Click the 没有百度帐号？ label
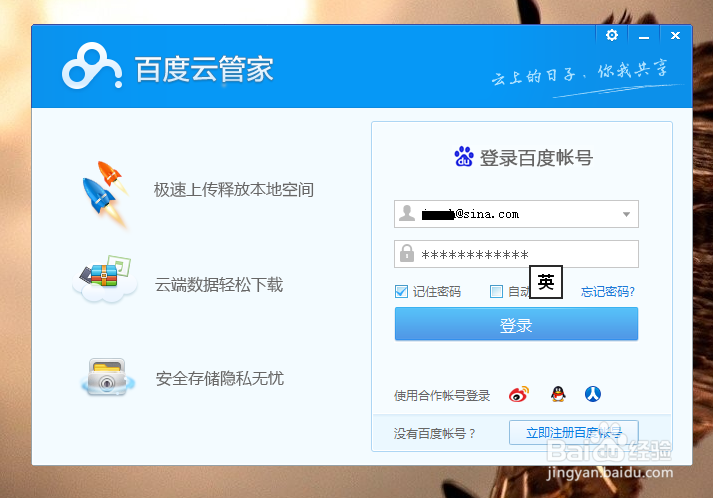Screen dimensions: 713x498 click(434, 433)
